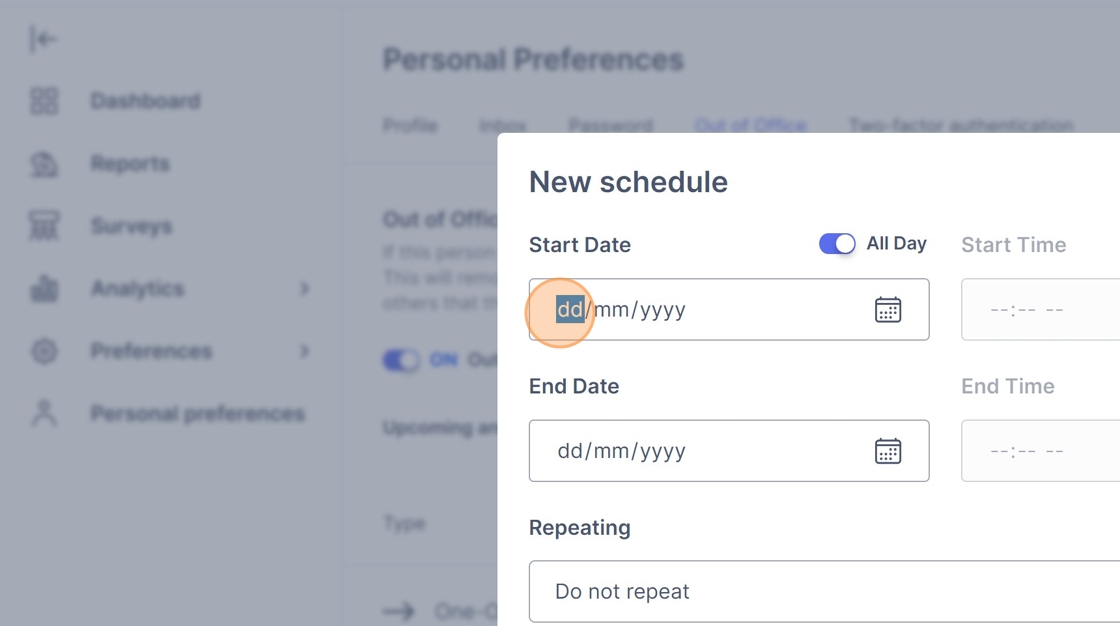Select the Analytics chart icon
The height and width of the screenshot is (626, 1120).
coord(44,289)
